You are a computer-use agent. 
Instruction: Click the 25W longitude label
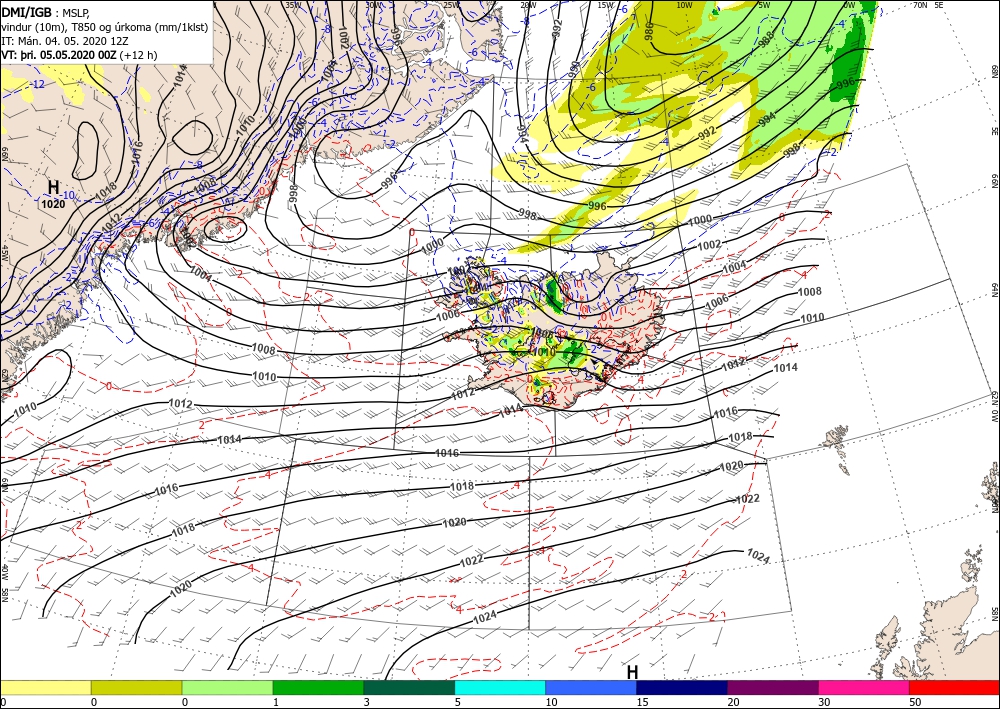(451, 5)
